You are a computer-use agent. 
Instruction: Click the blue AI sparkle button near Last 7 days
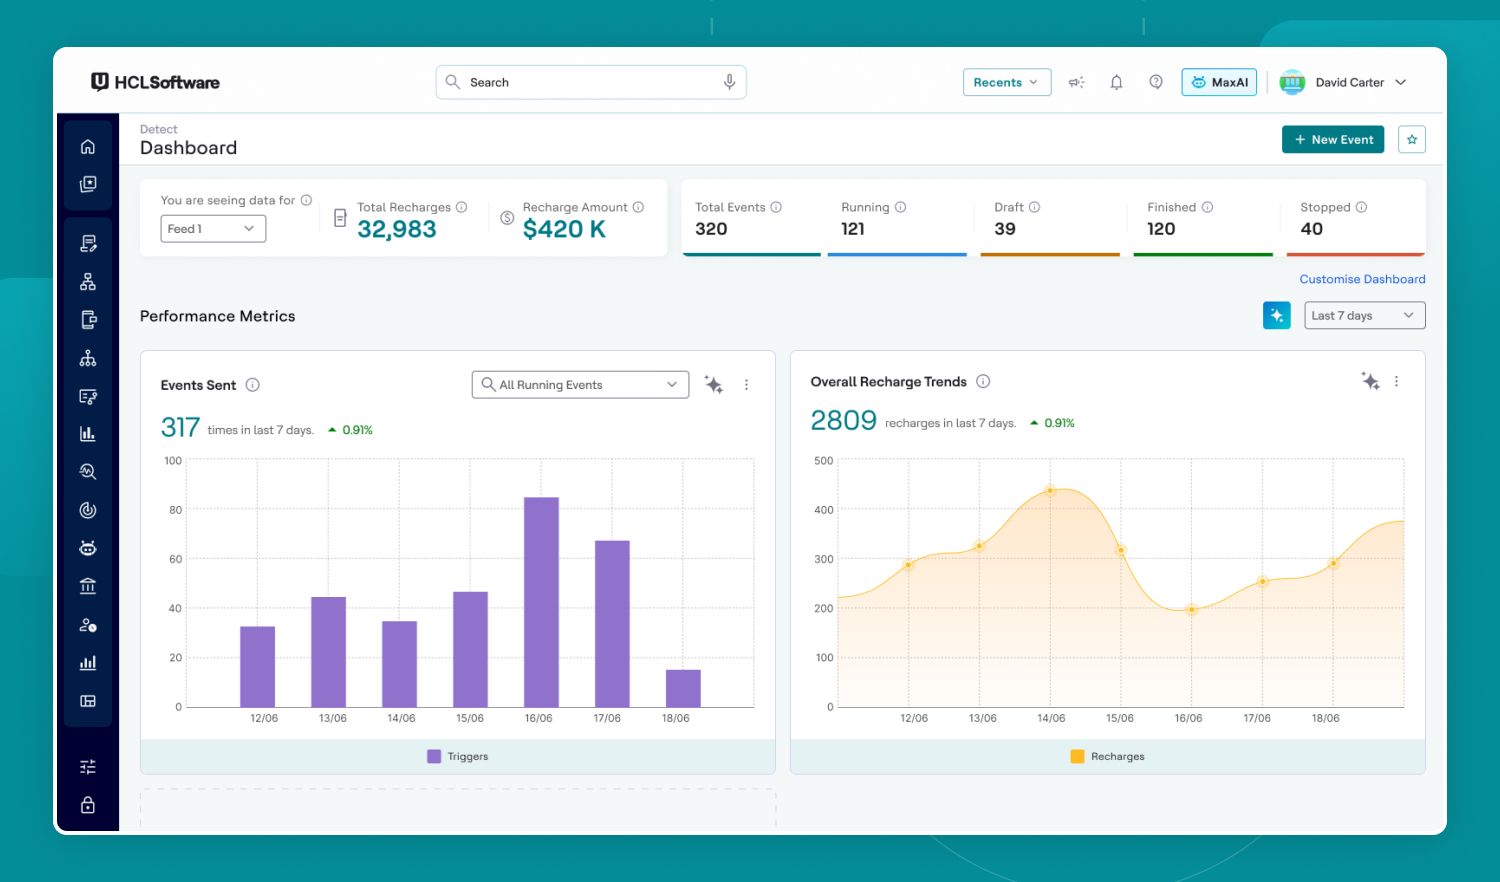(1277, 315)
